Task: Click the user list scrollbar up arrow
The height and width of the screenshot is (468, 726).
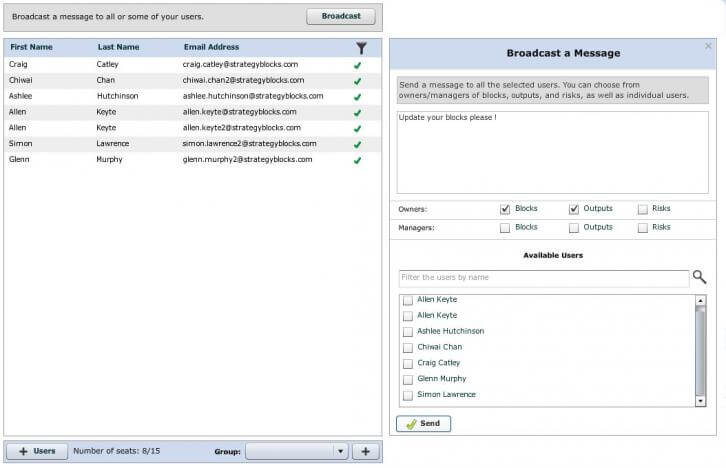Action: pos(701,300)
